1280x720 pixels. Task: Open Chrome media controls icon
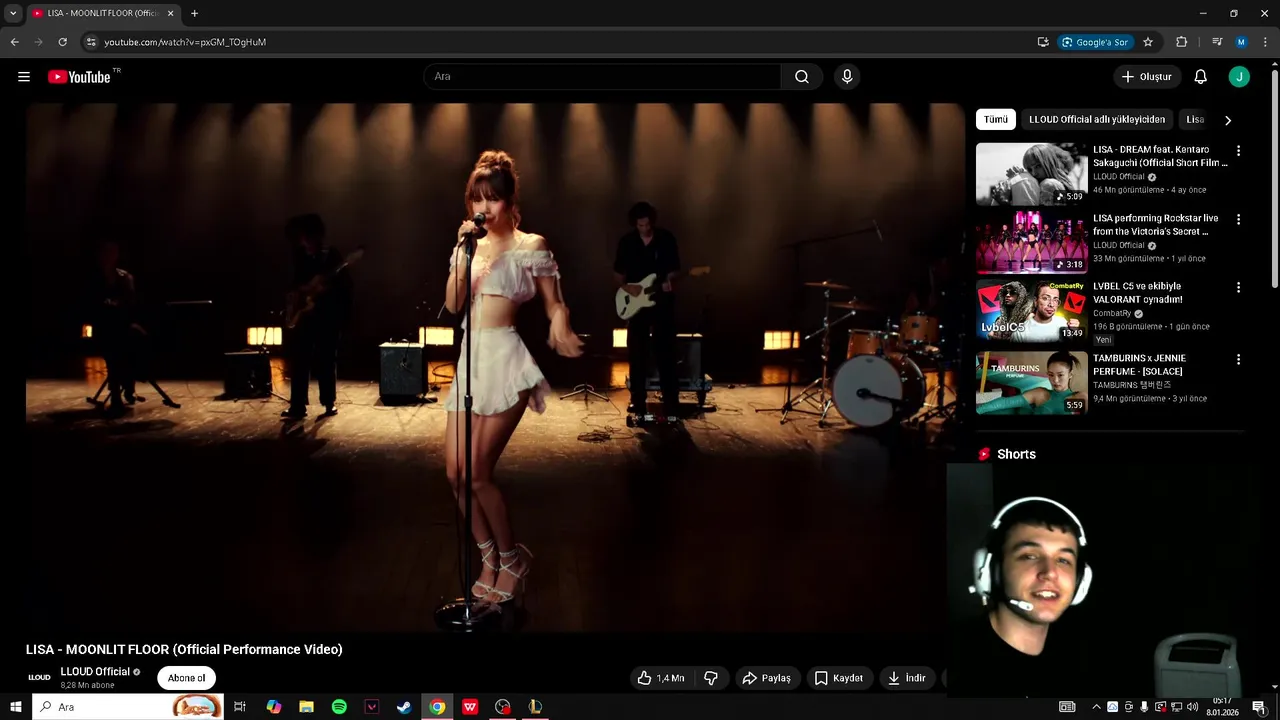pyautogui.click(x=1217, y=42)
